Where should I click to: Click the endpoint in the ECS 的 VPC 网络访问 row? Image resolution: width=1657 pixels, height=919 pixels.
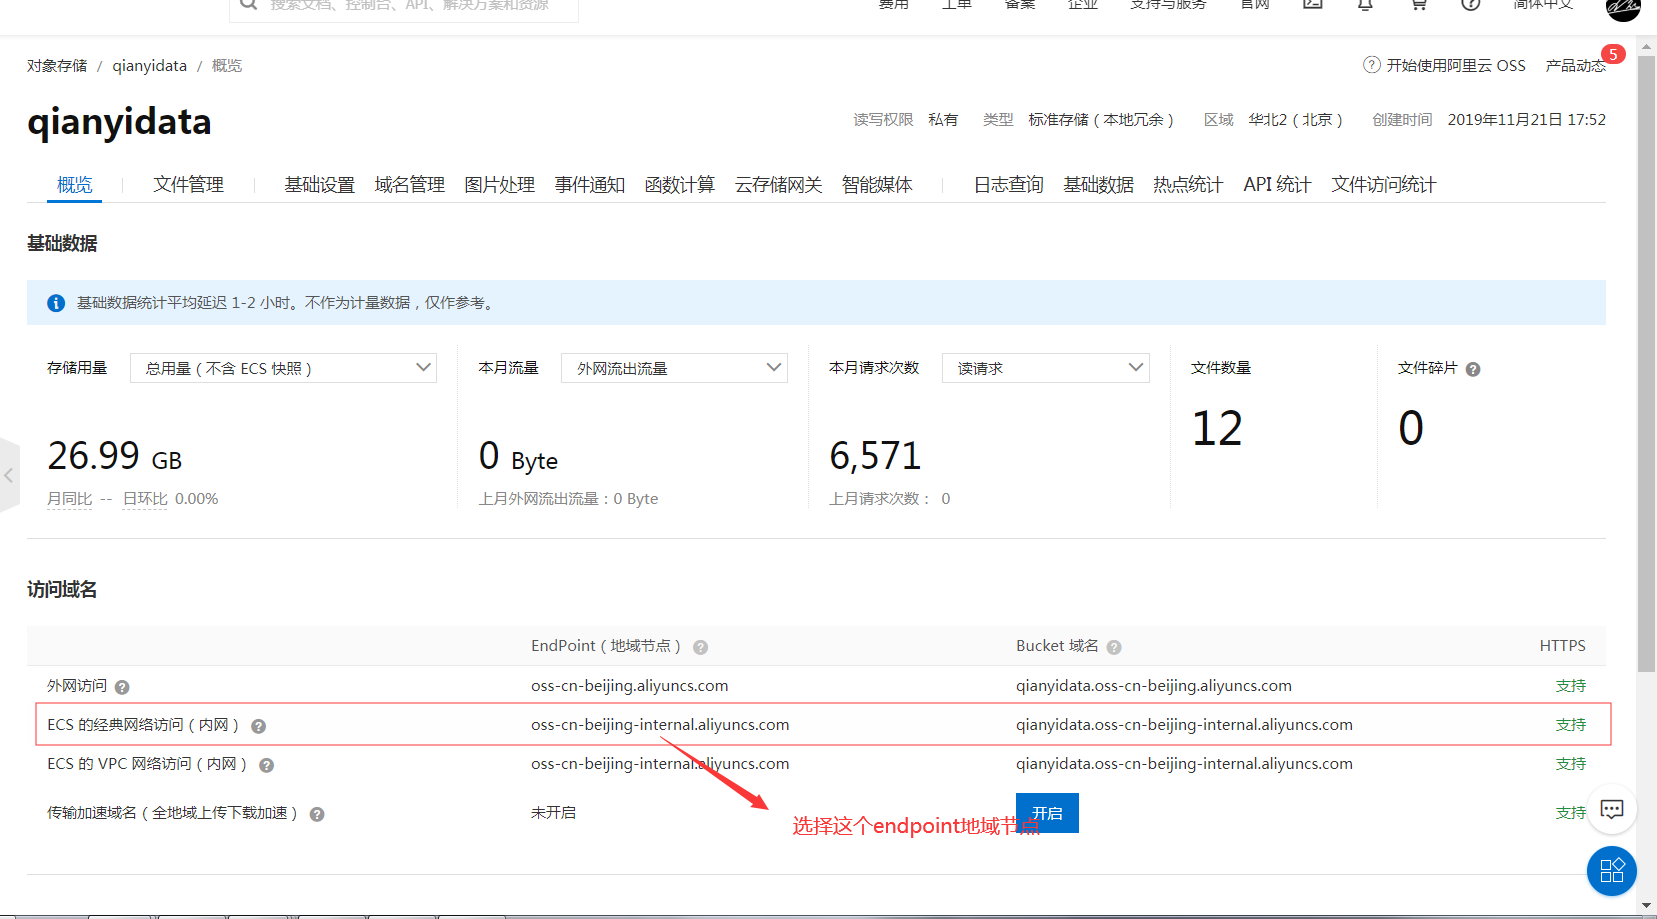pyautogui.click(x=660, y=764)
